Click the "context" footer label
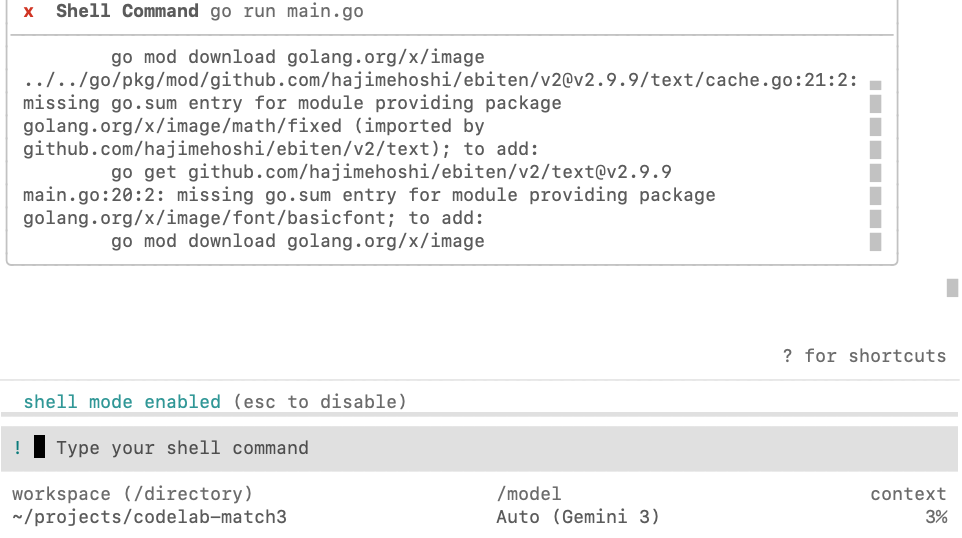This screenshot has height=538, width=962. (908, 494)
